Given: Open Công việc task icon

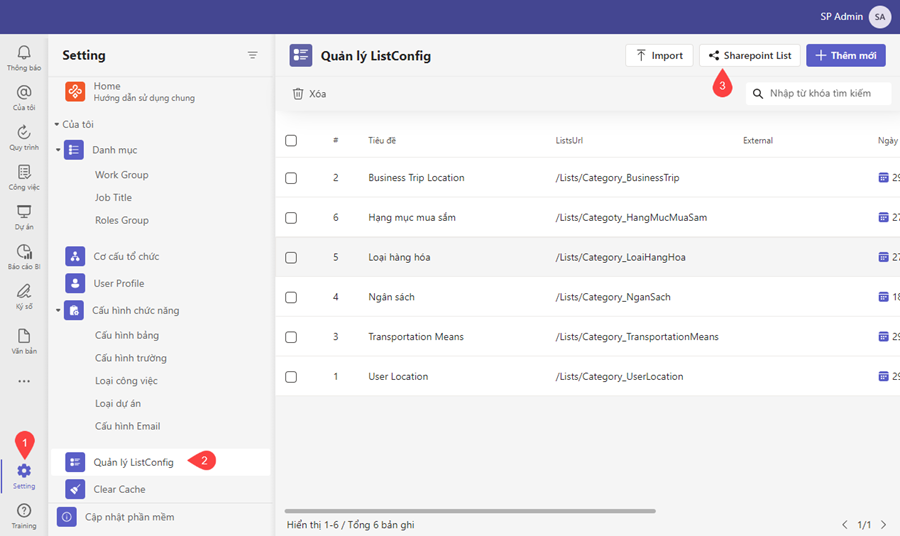Looking at the screenshot, I should point(24,172).
